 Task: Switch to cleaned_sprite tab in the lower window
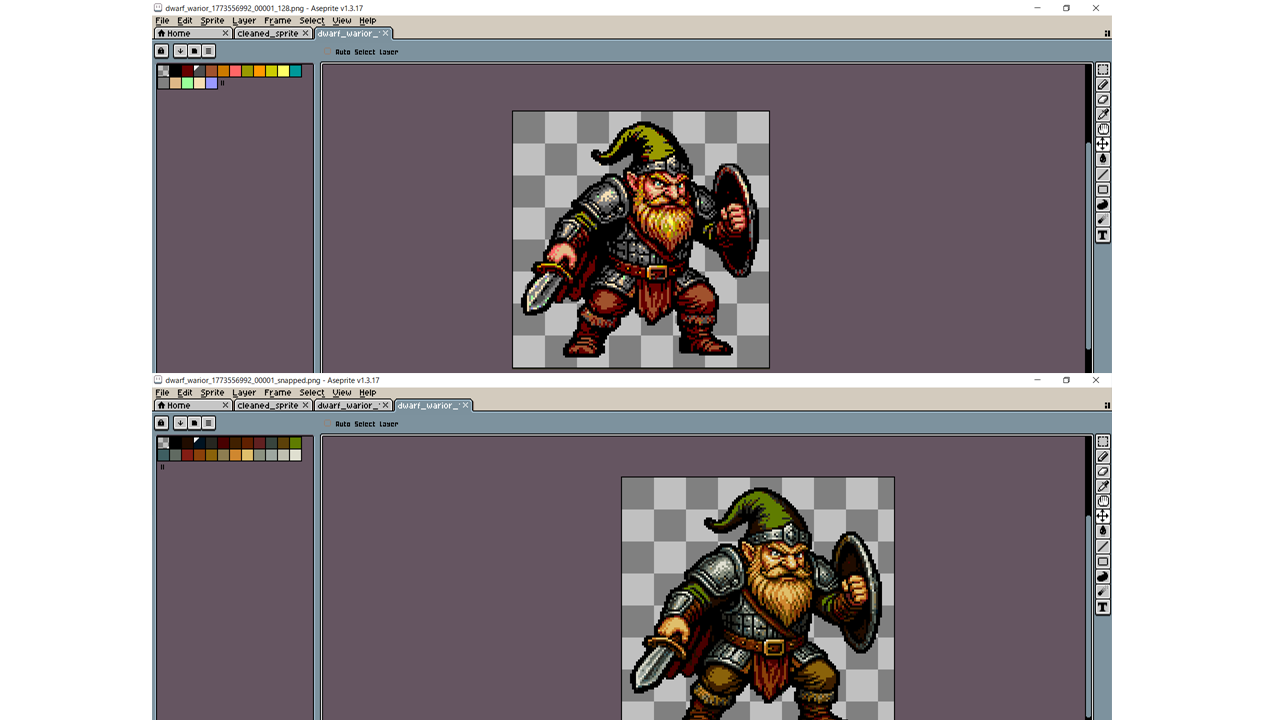point(267,406)
